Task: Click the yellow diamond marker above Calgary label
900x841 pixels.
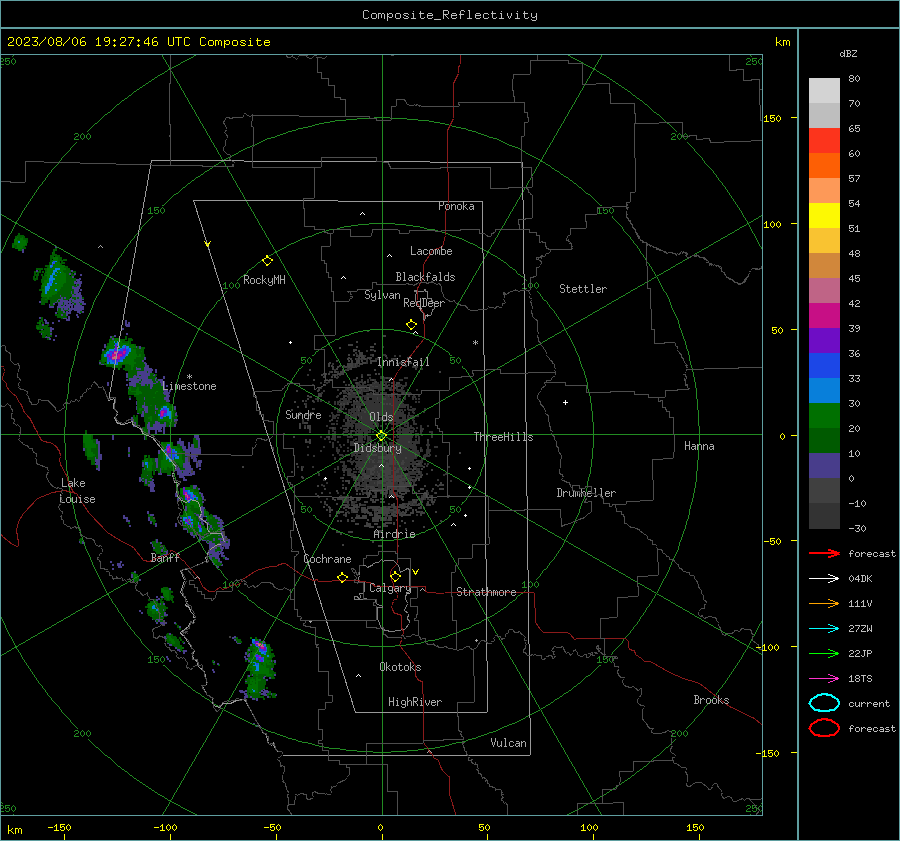Action: (x=395, y=576)
